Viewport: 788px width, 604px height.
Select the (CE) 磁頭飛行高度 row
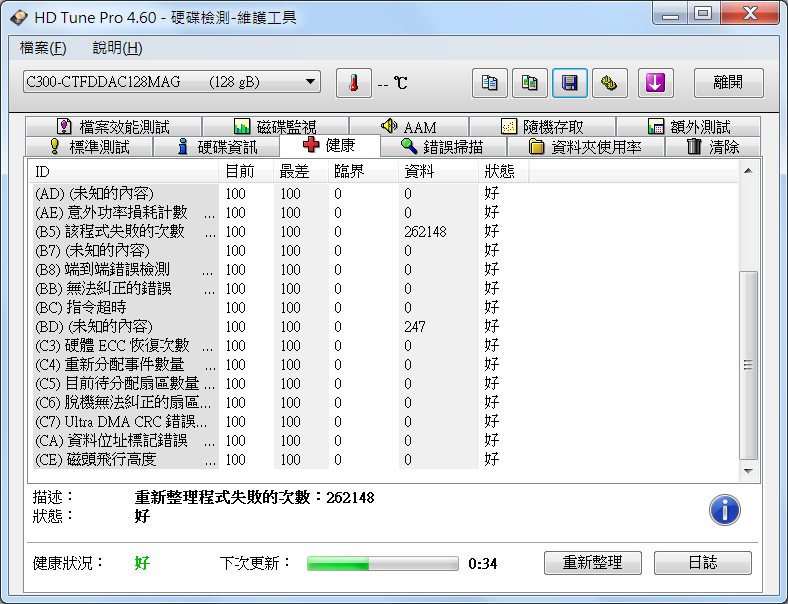384,460
